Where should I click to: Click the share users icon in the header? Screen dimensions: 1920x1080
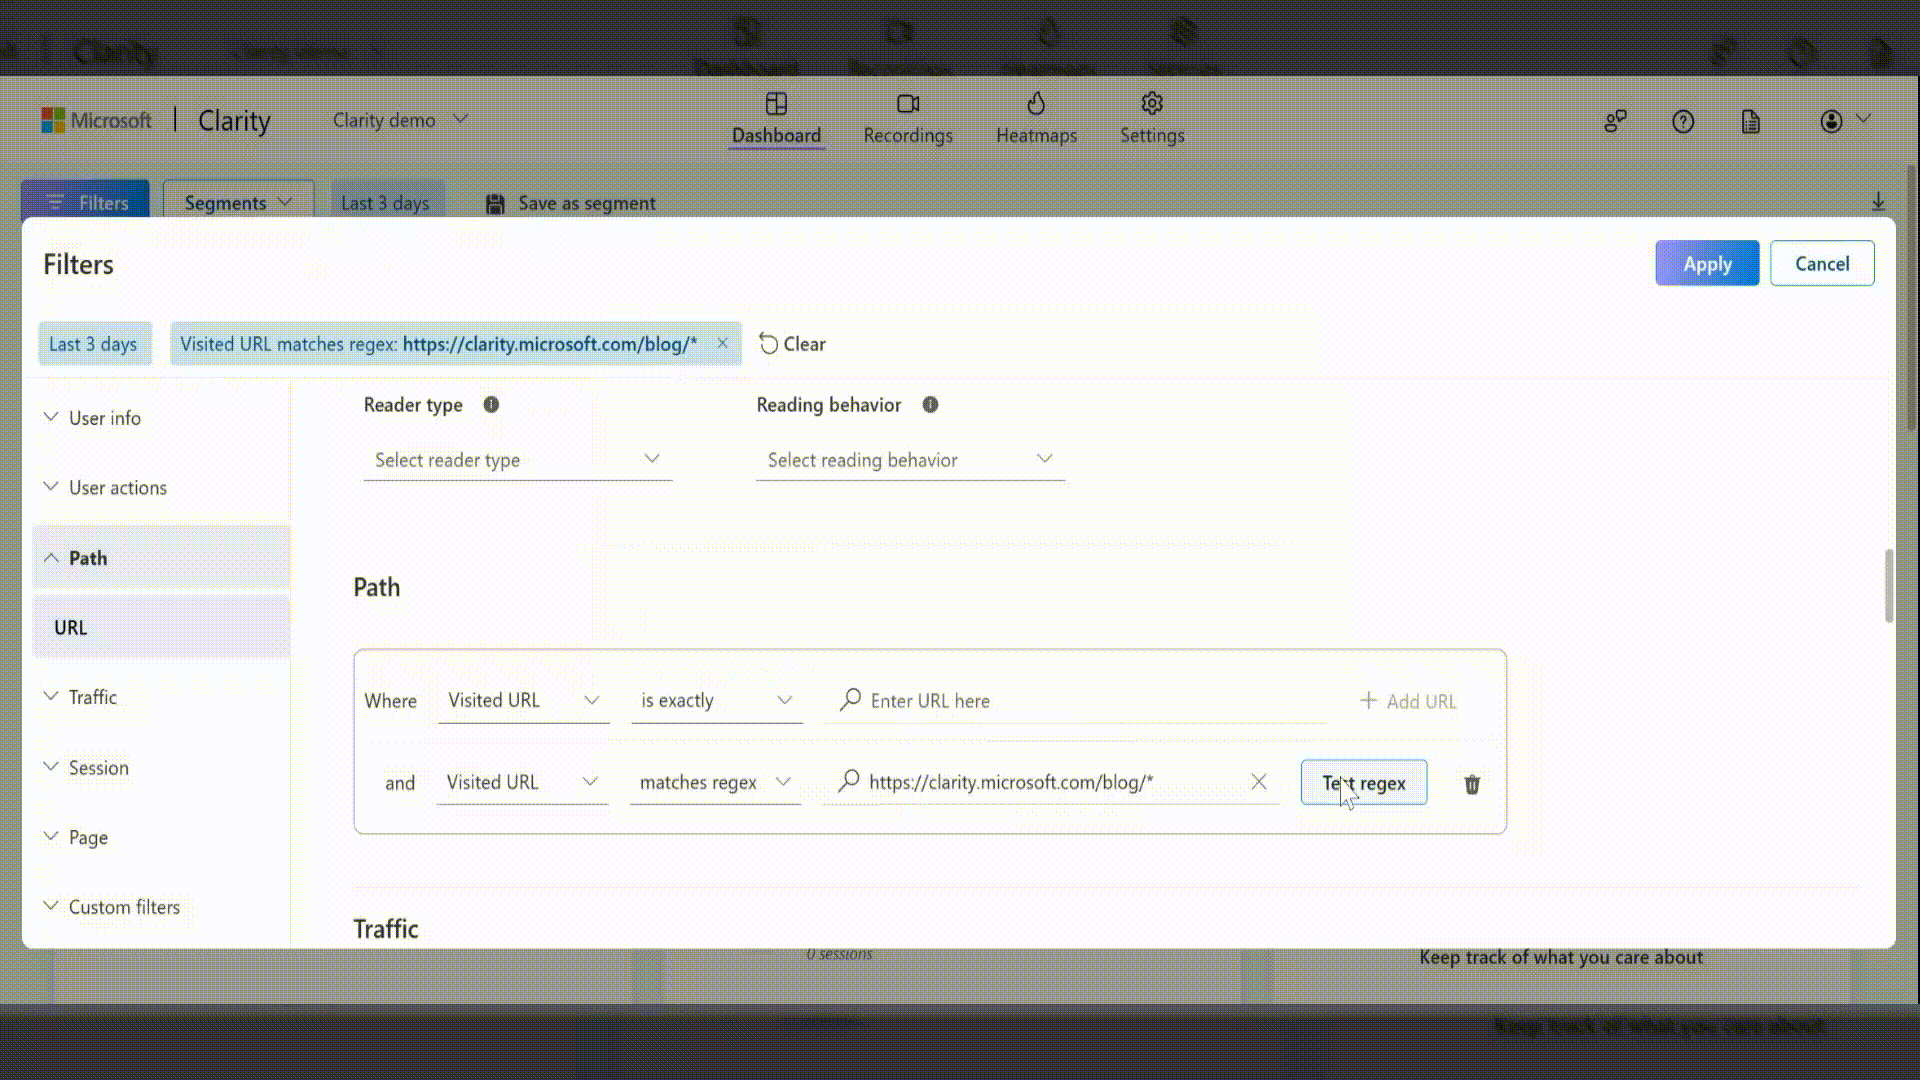point(1615,122)
